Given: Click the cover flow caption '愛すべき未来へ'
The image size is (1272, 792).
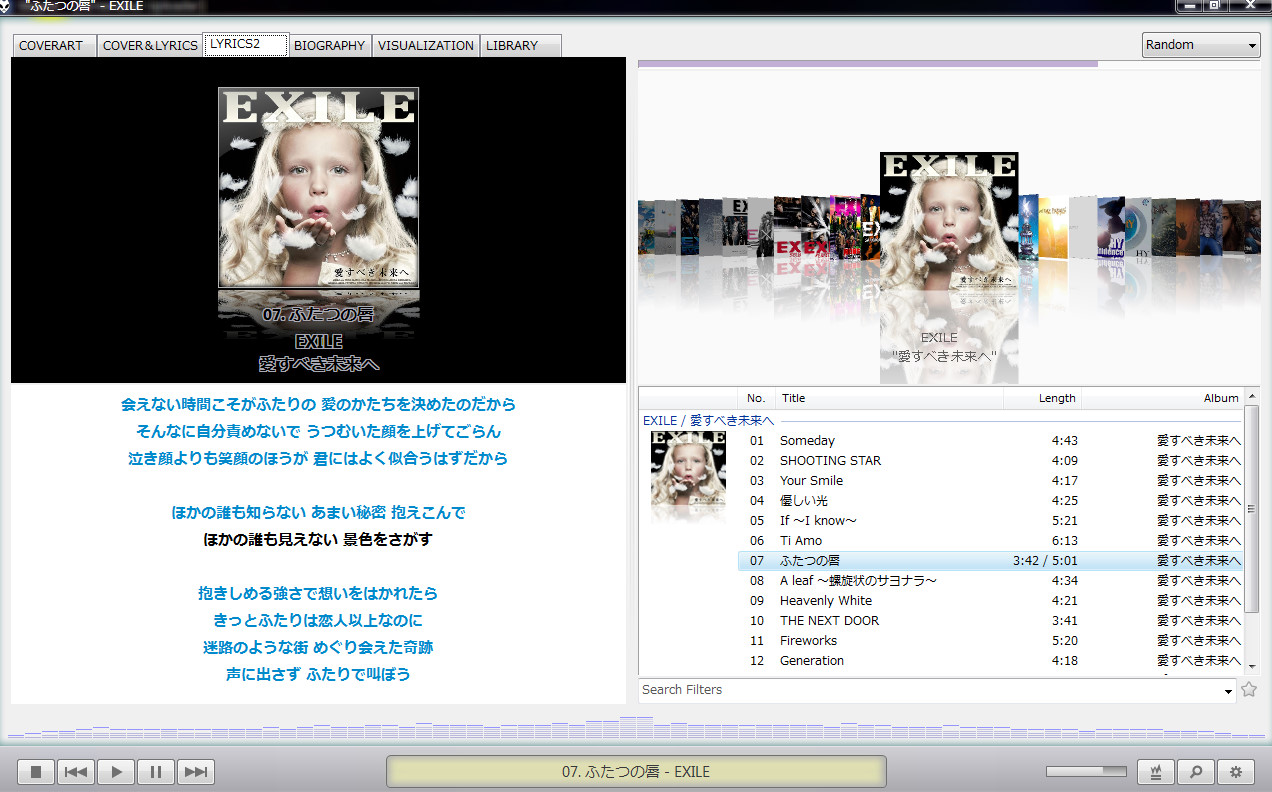Looking at the screenshot, I should click(x=944, y=356).
